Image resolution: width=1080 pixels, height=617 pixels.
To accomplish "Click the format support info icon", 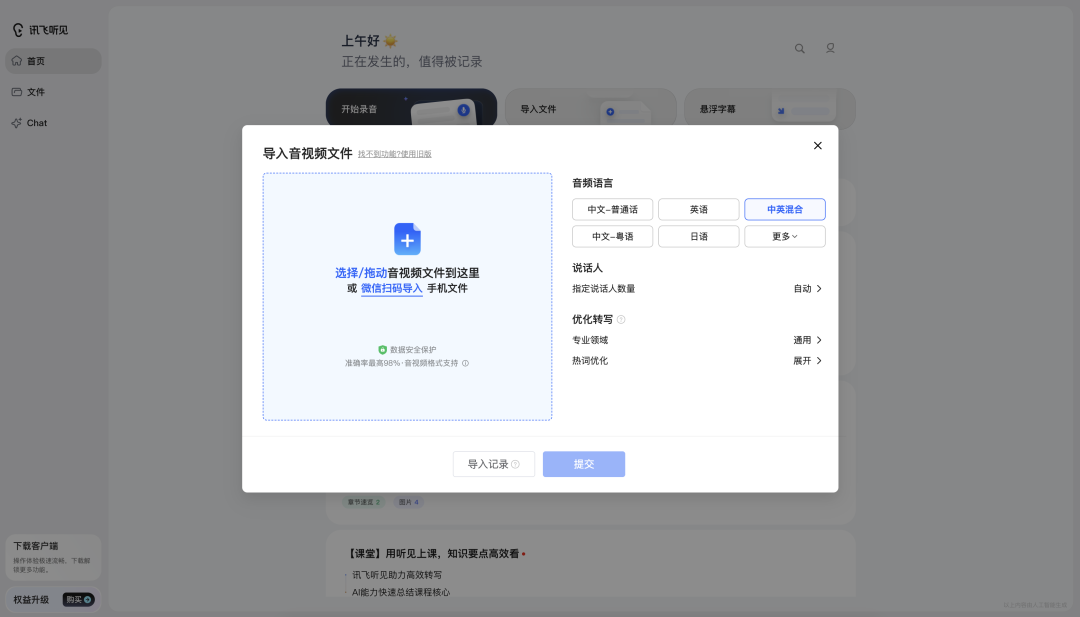I will pyautogui.click(x=466, y=363).
